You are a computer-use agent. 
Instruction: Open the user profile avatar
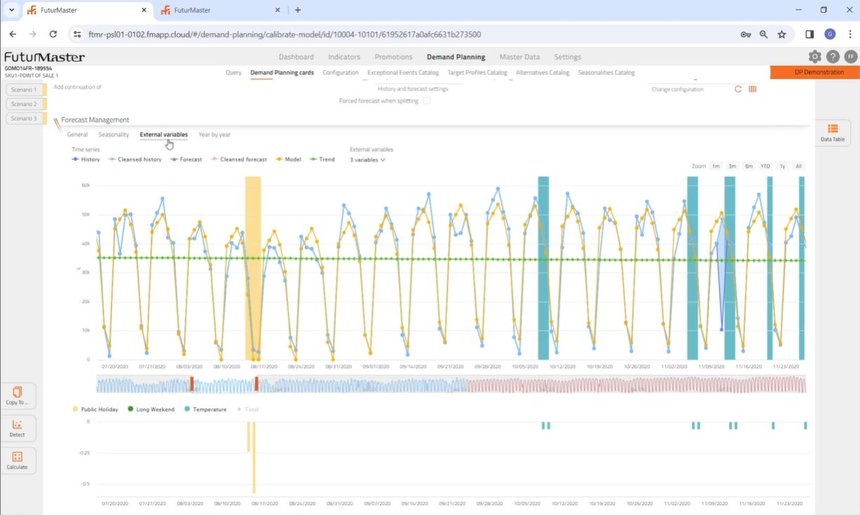point(850,56)
